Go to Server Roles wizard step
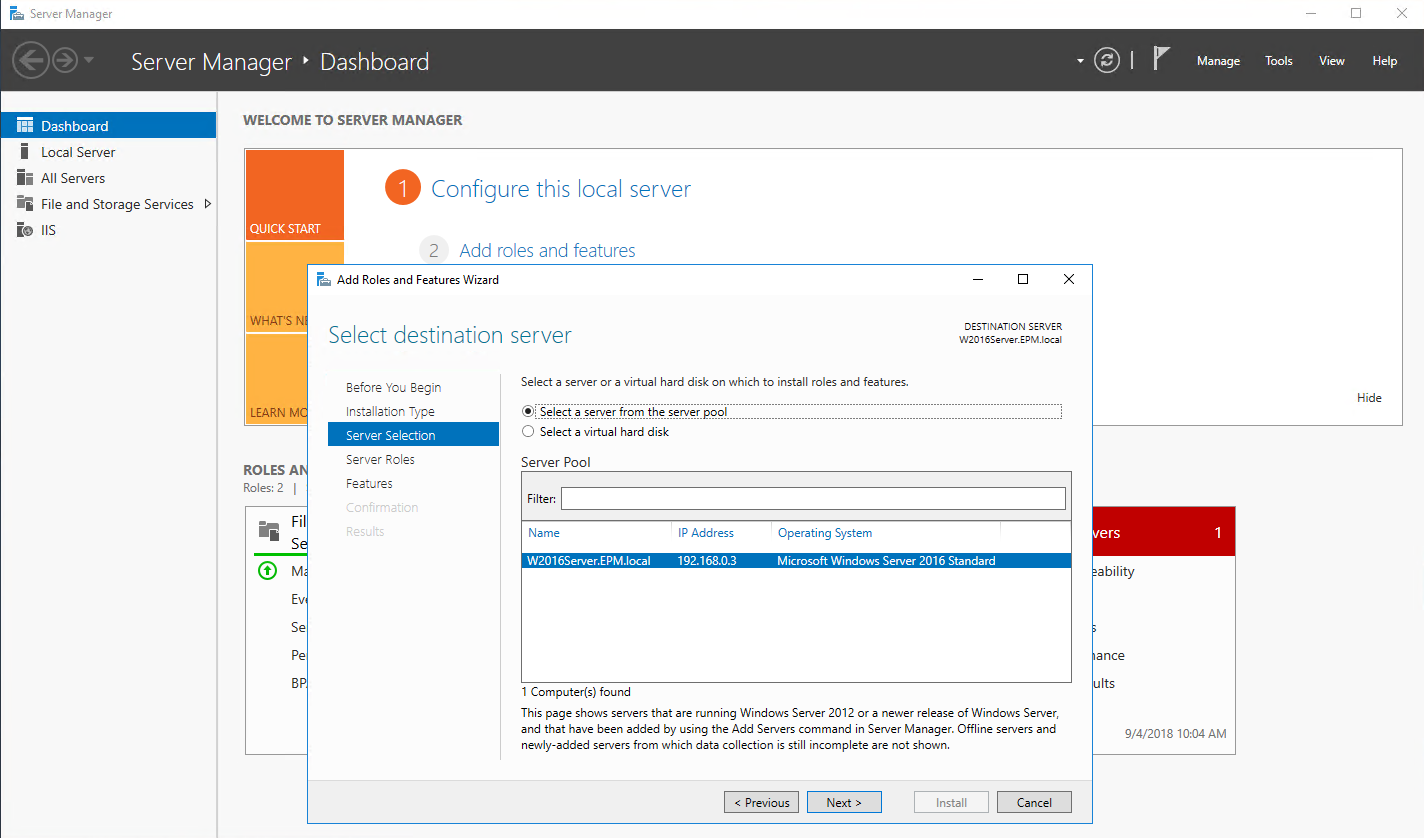 click(x=380, y=459)
